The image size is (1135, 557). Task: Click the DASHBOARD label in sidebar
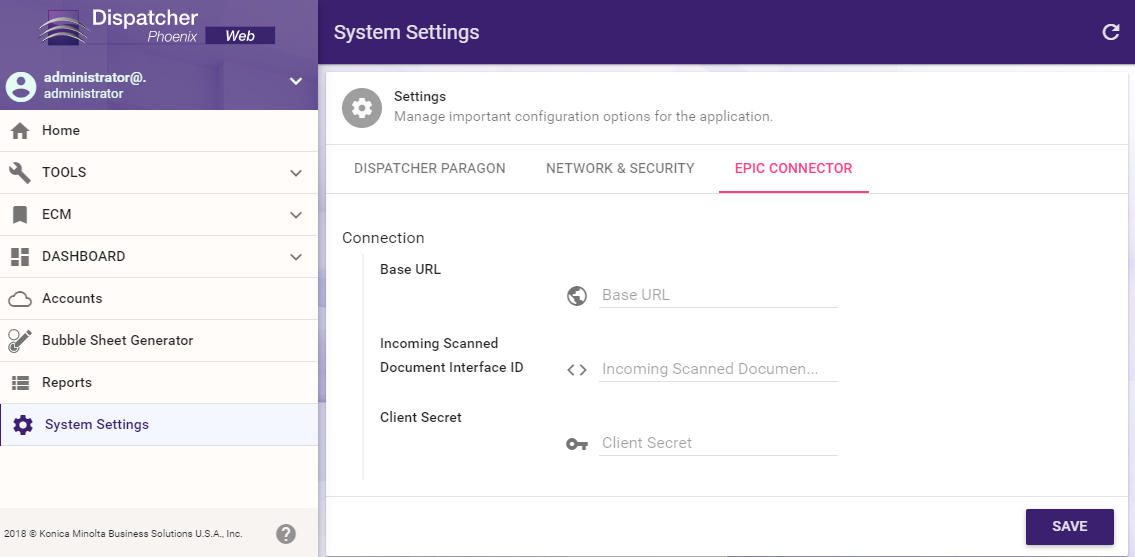click(83, 256)
